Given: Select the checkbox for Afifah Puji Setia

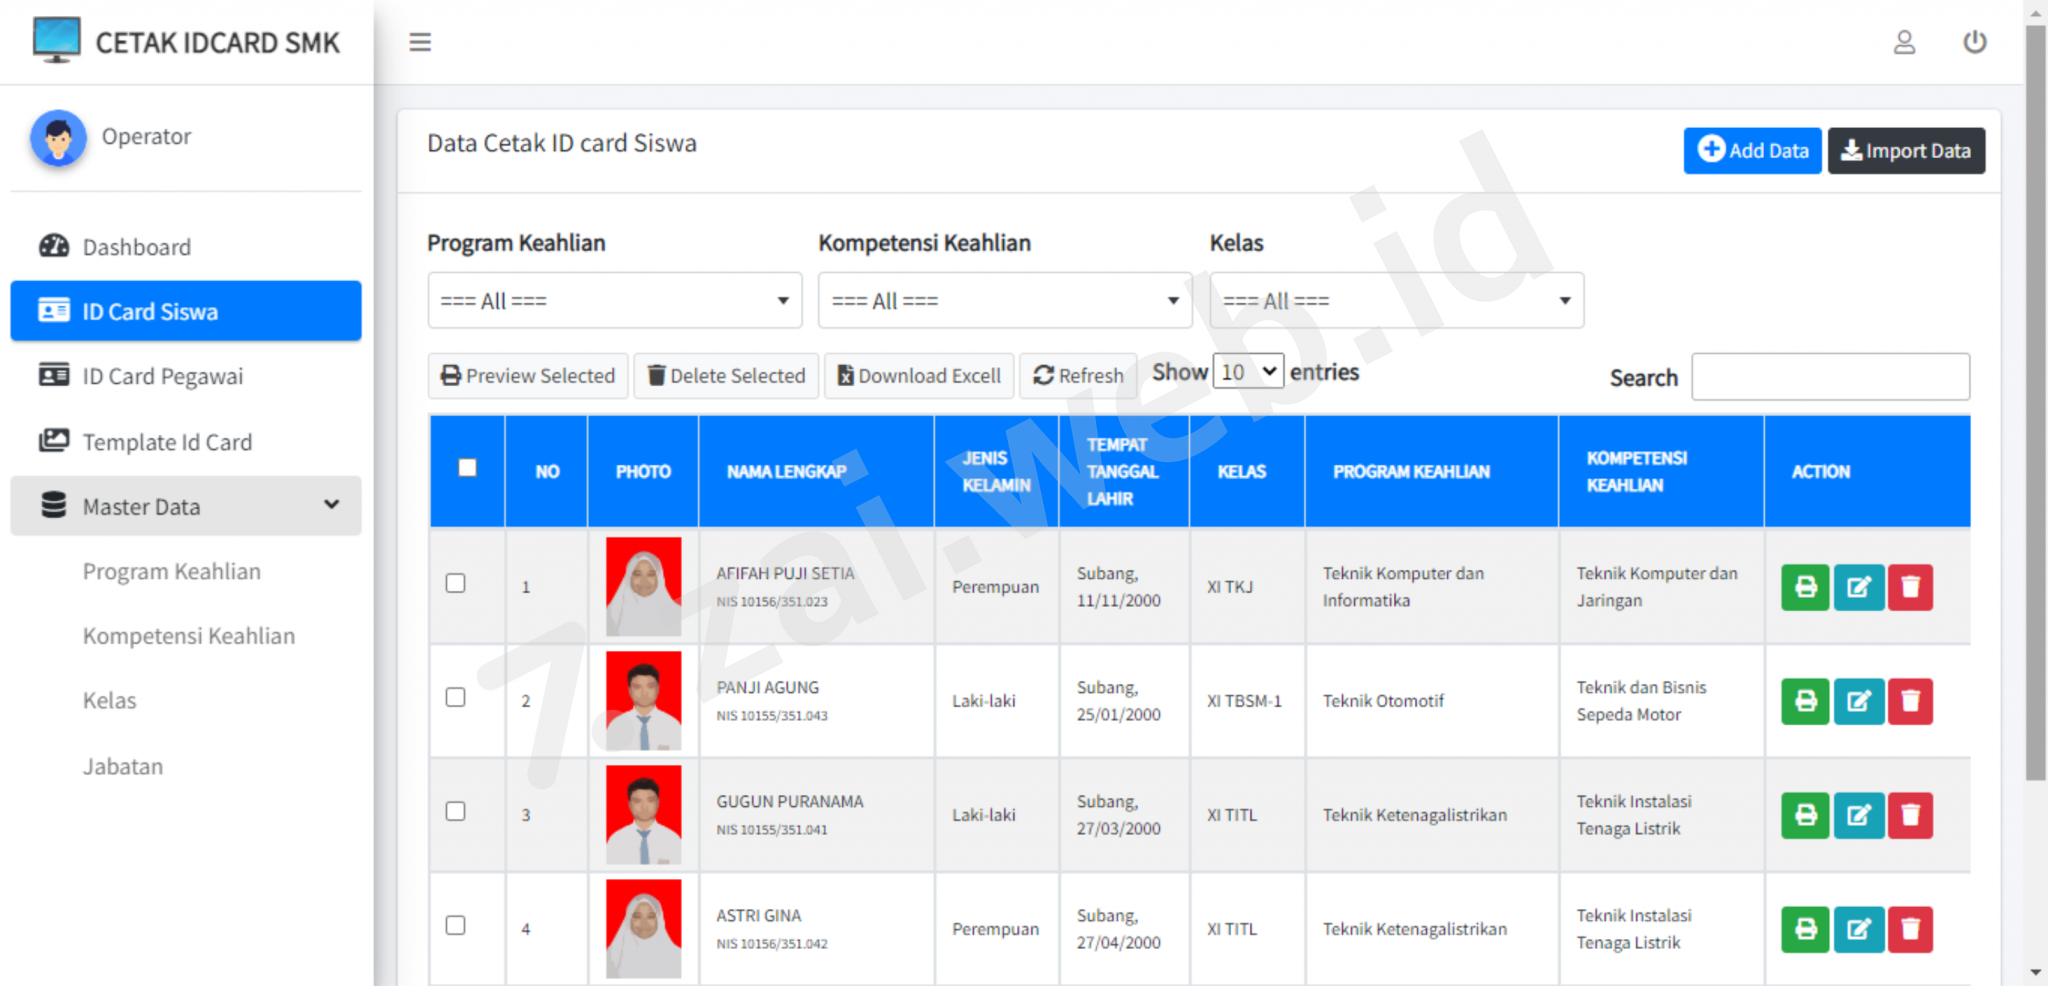Looking at the screenshot, I should click(x=455, y=583).
